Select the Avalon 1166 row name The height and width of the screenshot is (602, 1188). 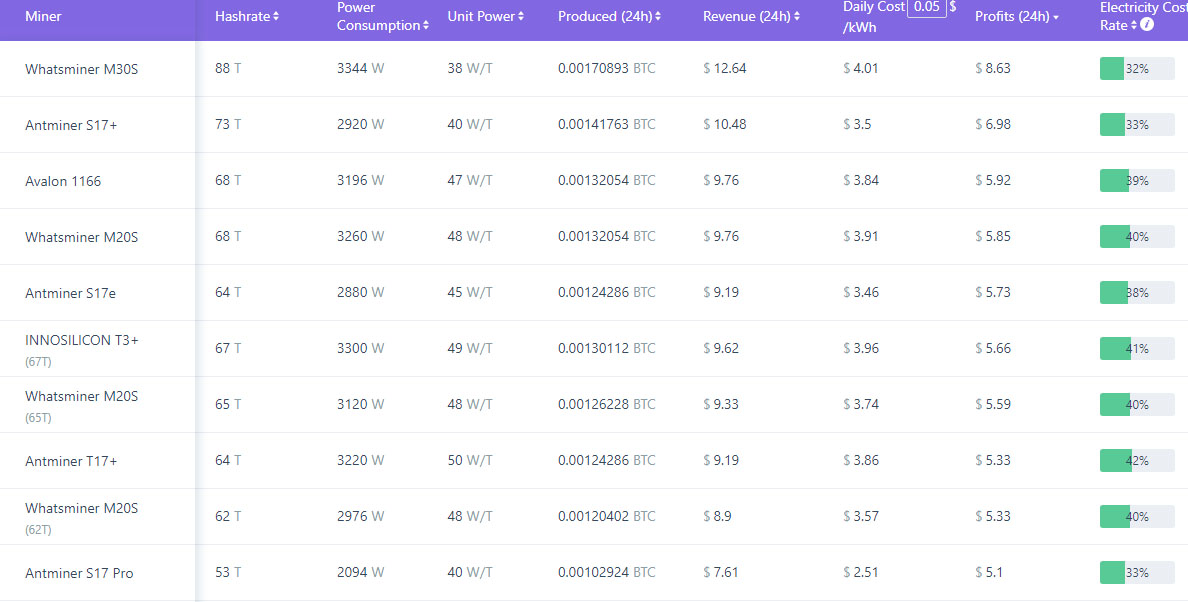pyautogui.click(x=63, y=181)
